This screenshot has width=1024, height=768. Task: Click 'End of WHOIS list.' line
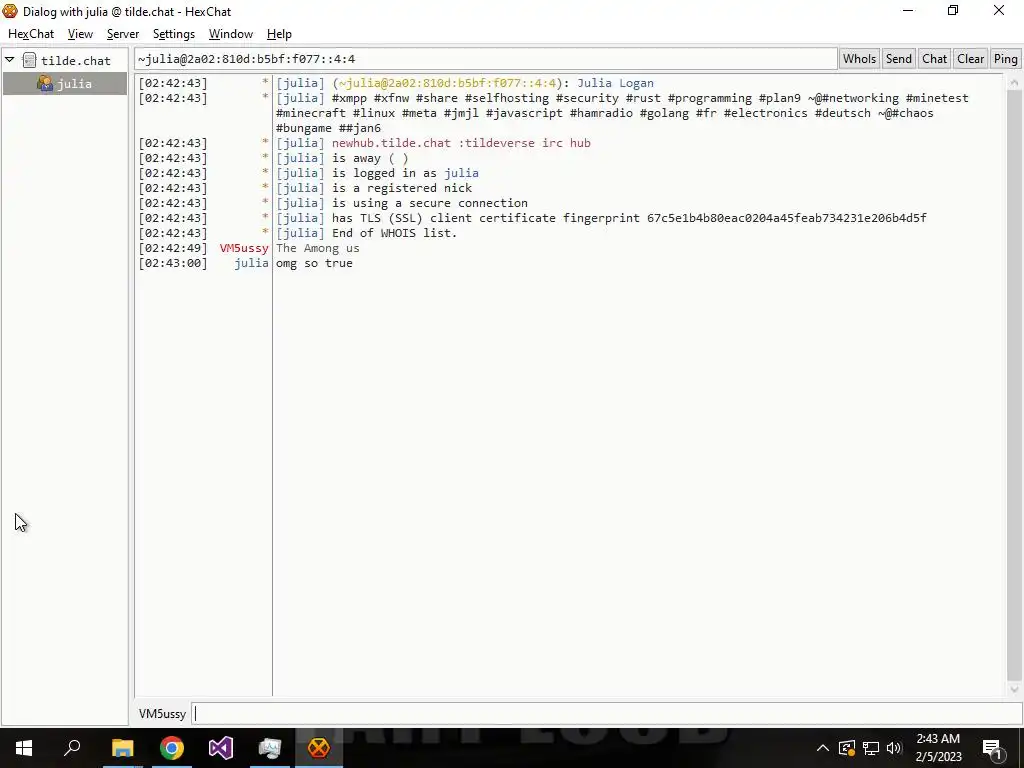point(394,233)
